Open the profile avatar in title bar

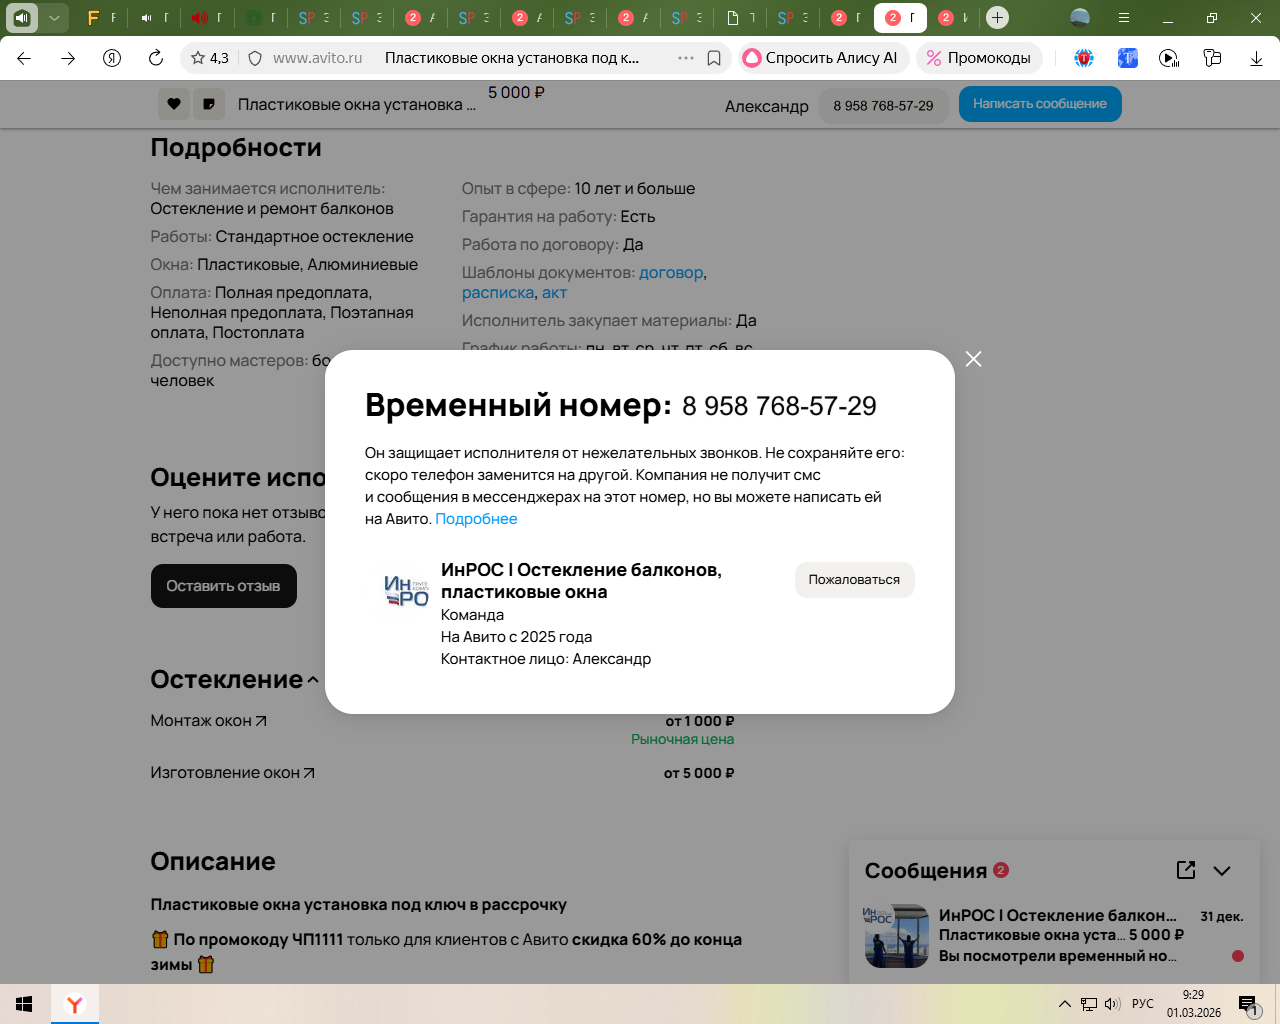pyautogui.click(x=1080, y=17)
